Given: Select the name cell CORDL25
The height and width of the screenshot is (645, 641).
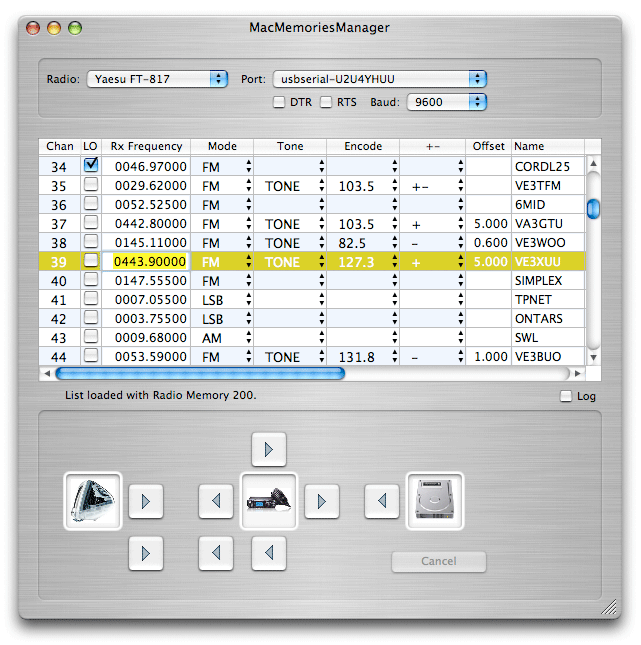Looking at the screenshot, I should (x=548, y=167).
